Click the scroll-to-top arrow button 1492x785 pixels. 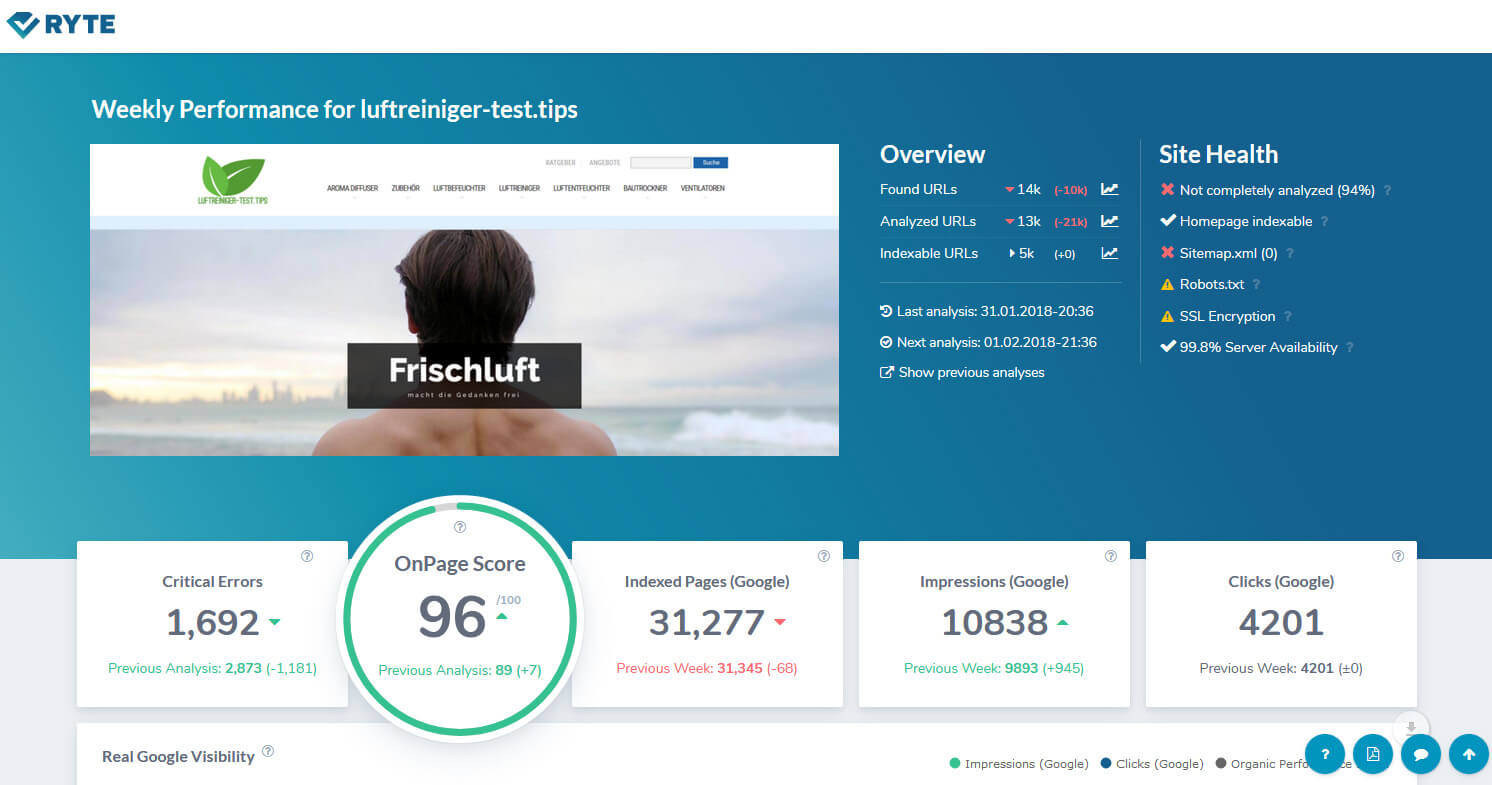coord(1468,755)
